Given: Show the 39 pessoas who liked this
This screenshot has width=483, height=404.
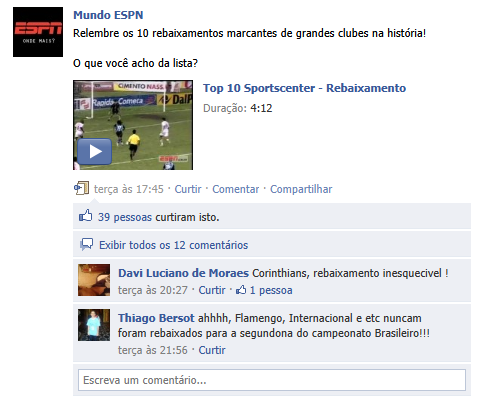Looking at the screenshot, I should tap(125, 217).
